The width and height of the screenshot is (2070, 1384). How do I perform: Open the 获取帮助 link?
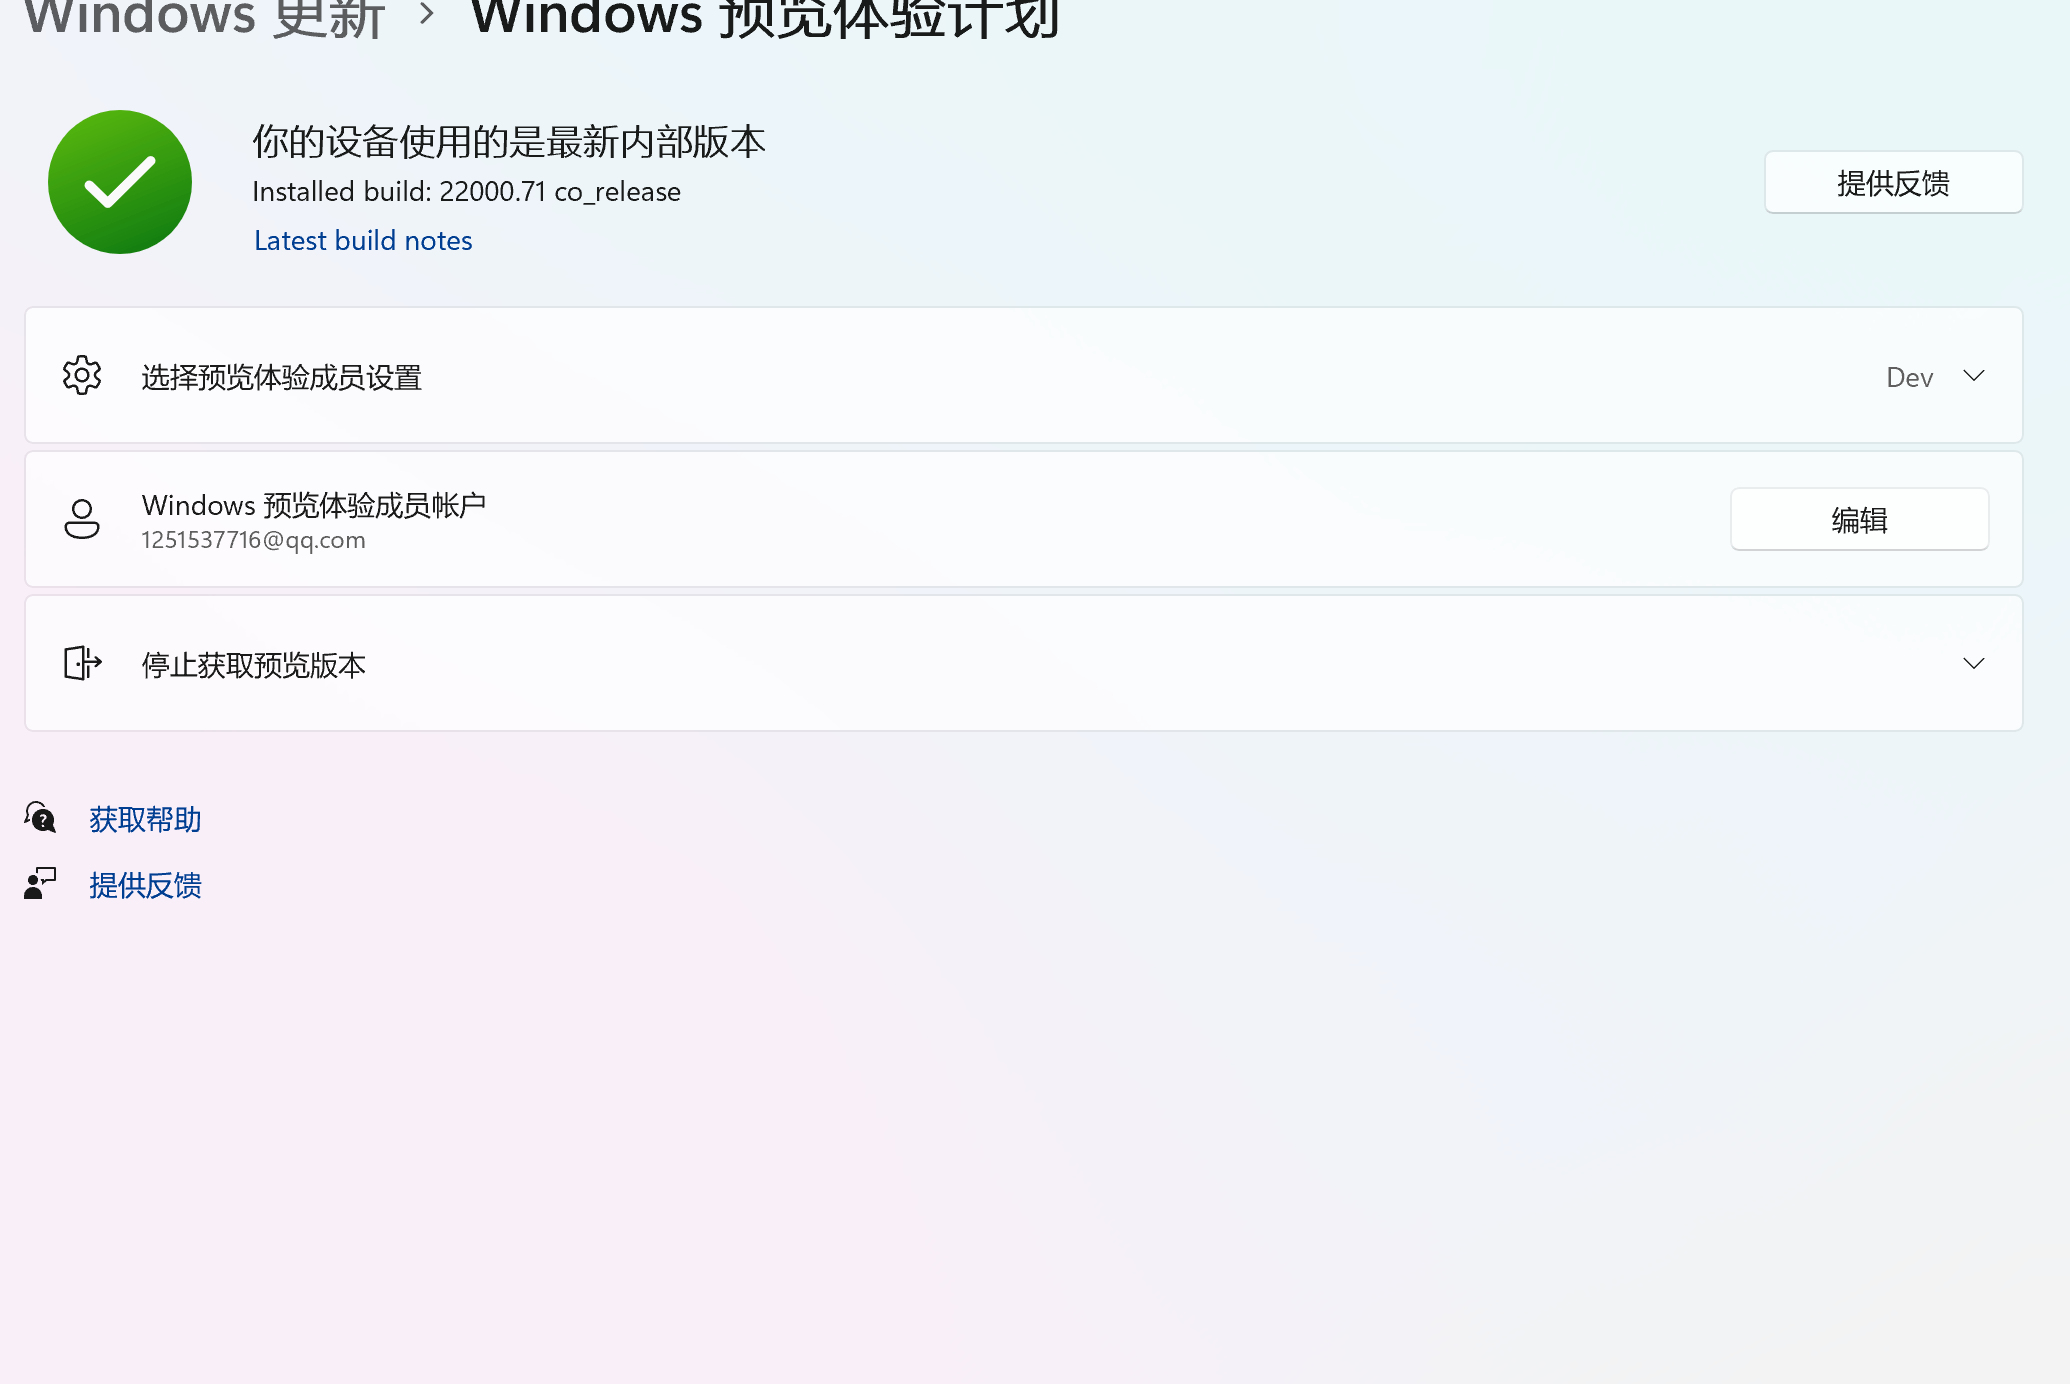click(x=145, y=819)
